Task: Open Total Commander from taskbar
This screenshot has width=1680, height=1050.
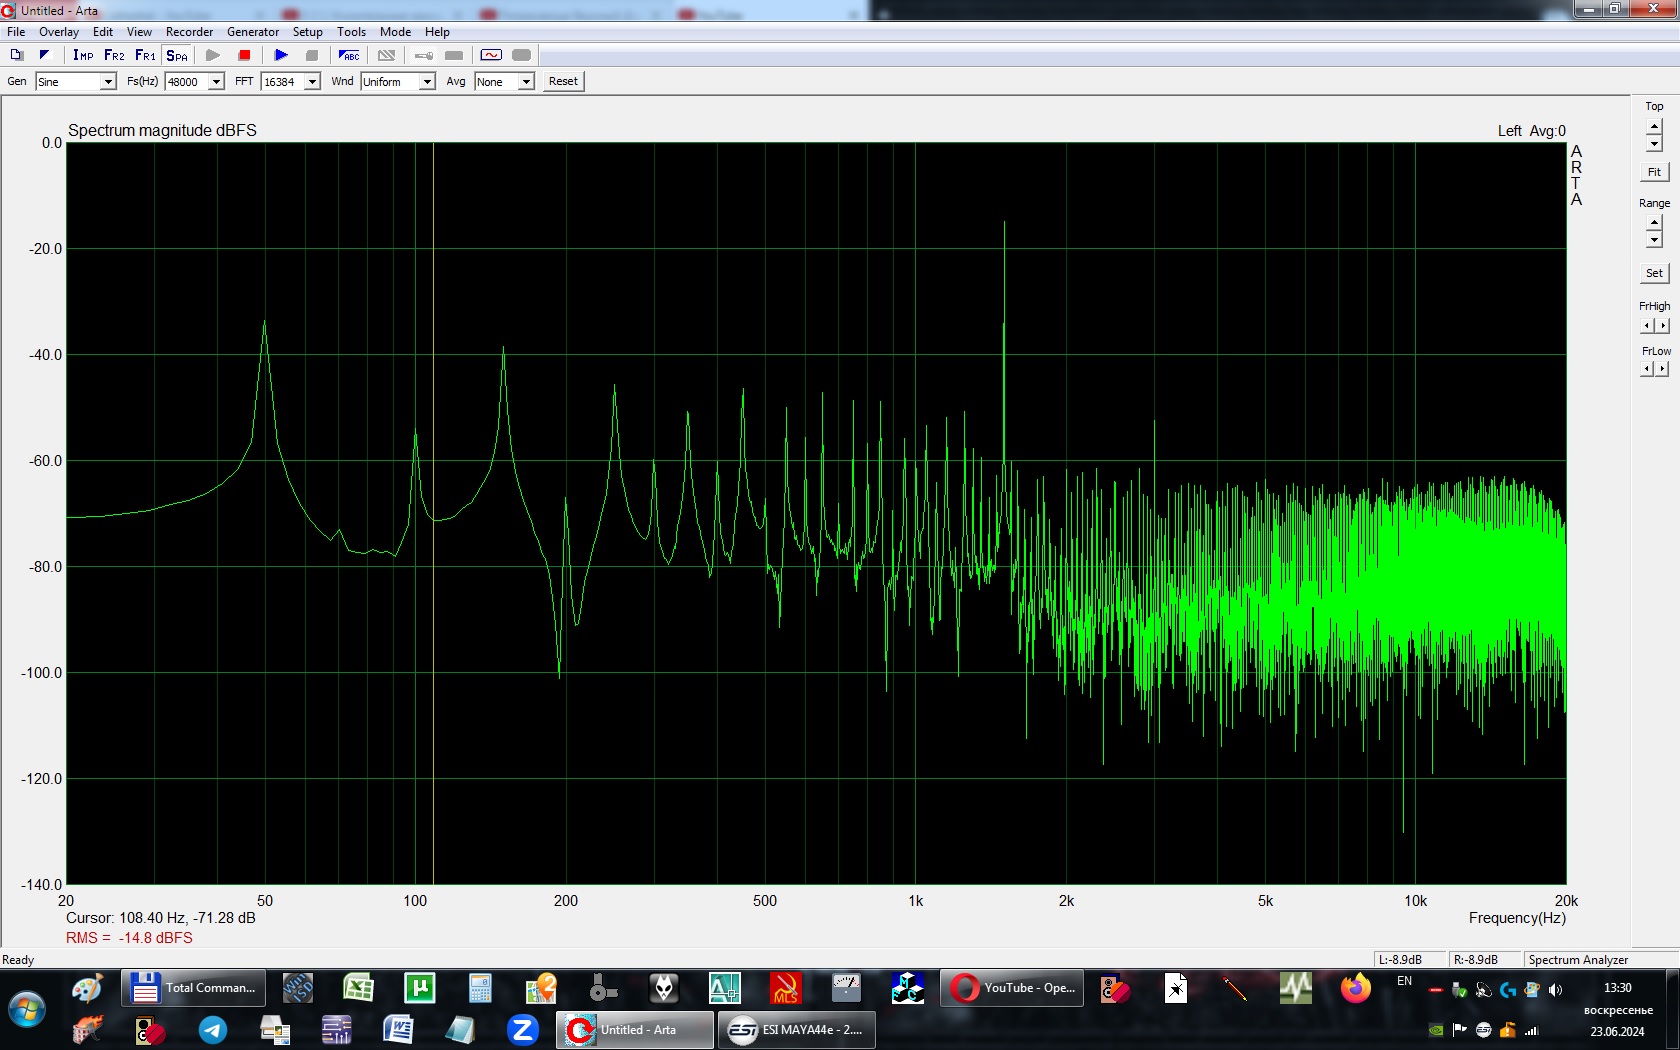Action: point(194,988)
